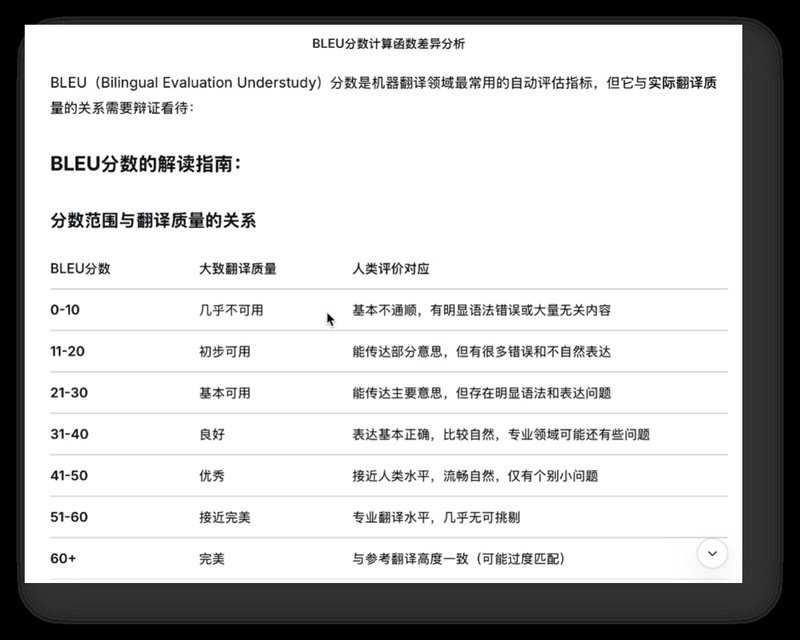Select the '0-10' score range cell
The width and height of the screenshot is (800, 640).
coord(65,310)
